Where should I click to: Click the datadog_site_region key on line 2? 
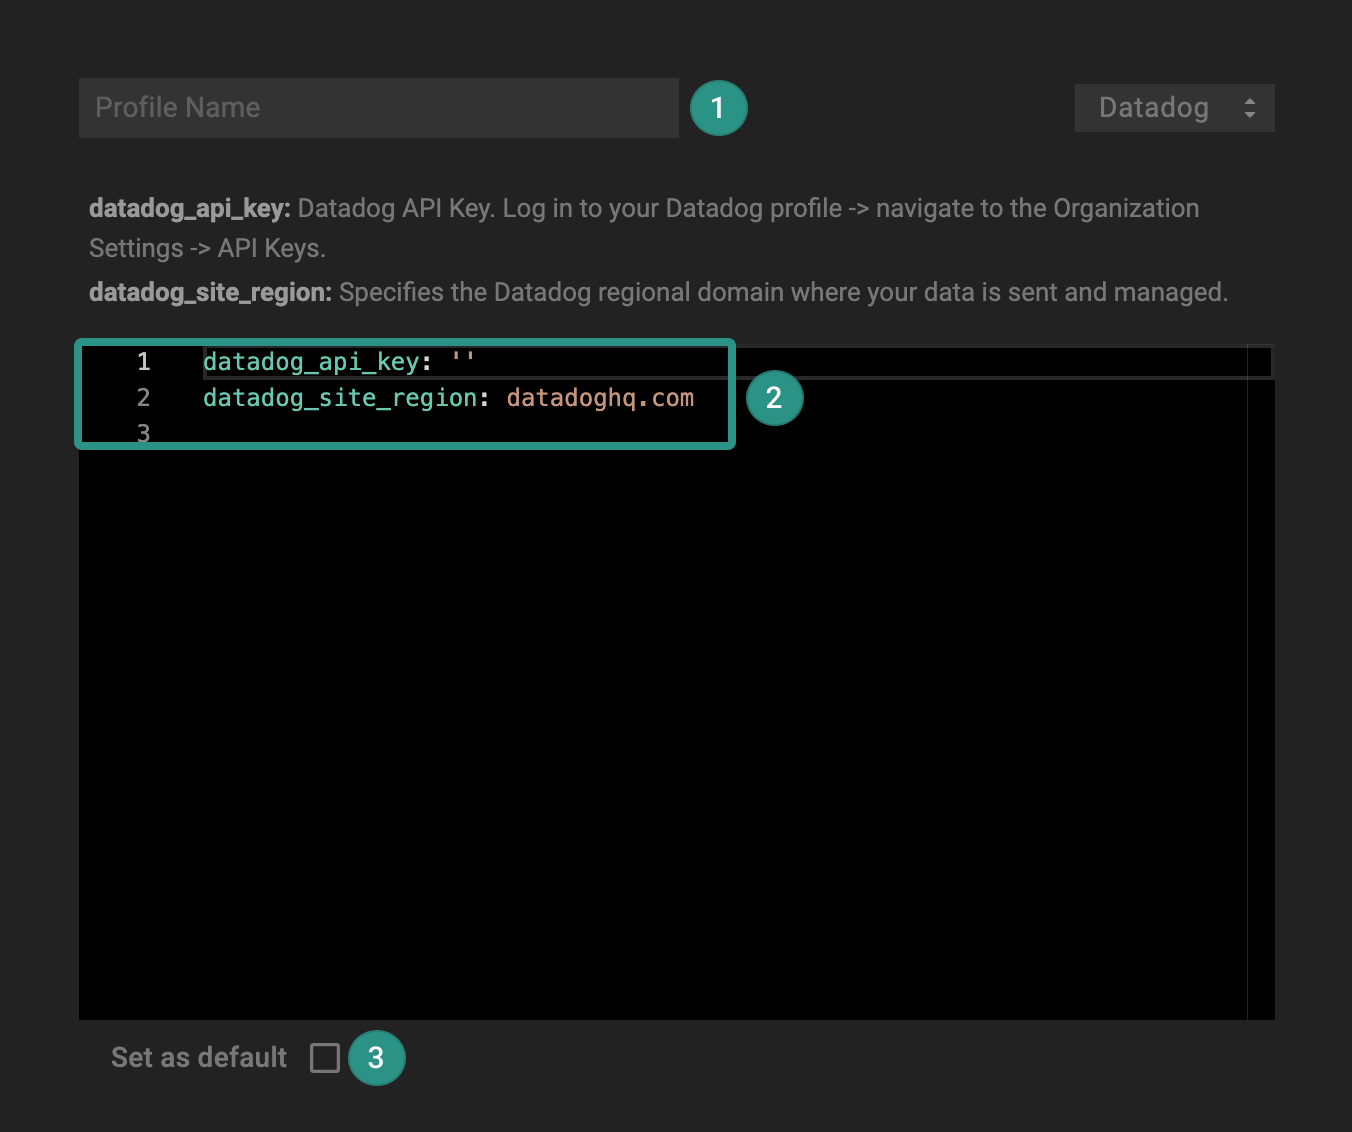[x=339, y=398]
